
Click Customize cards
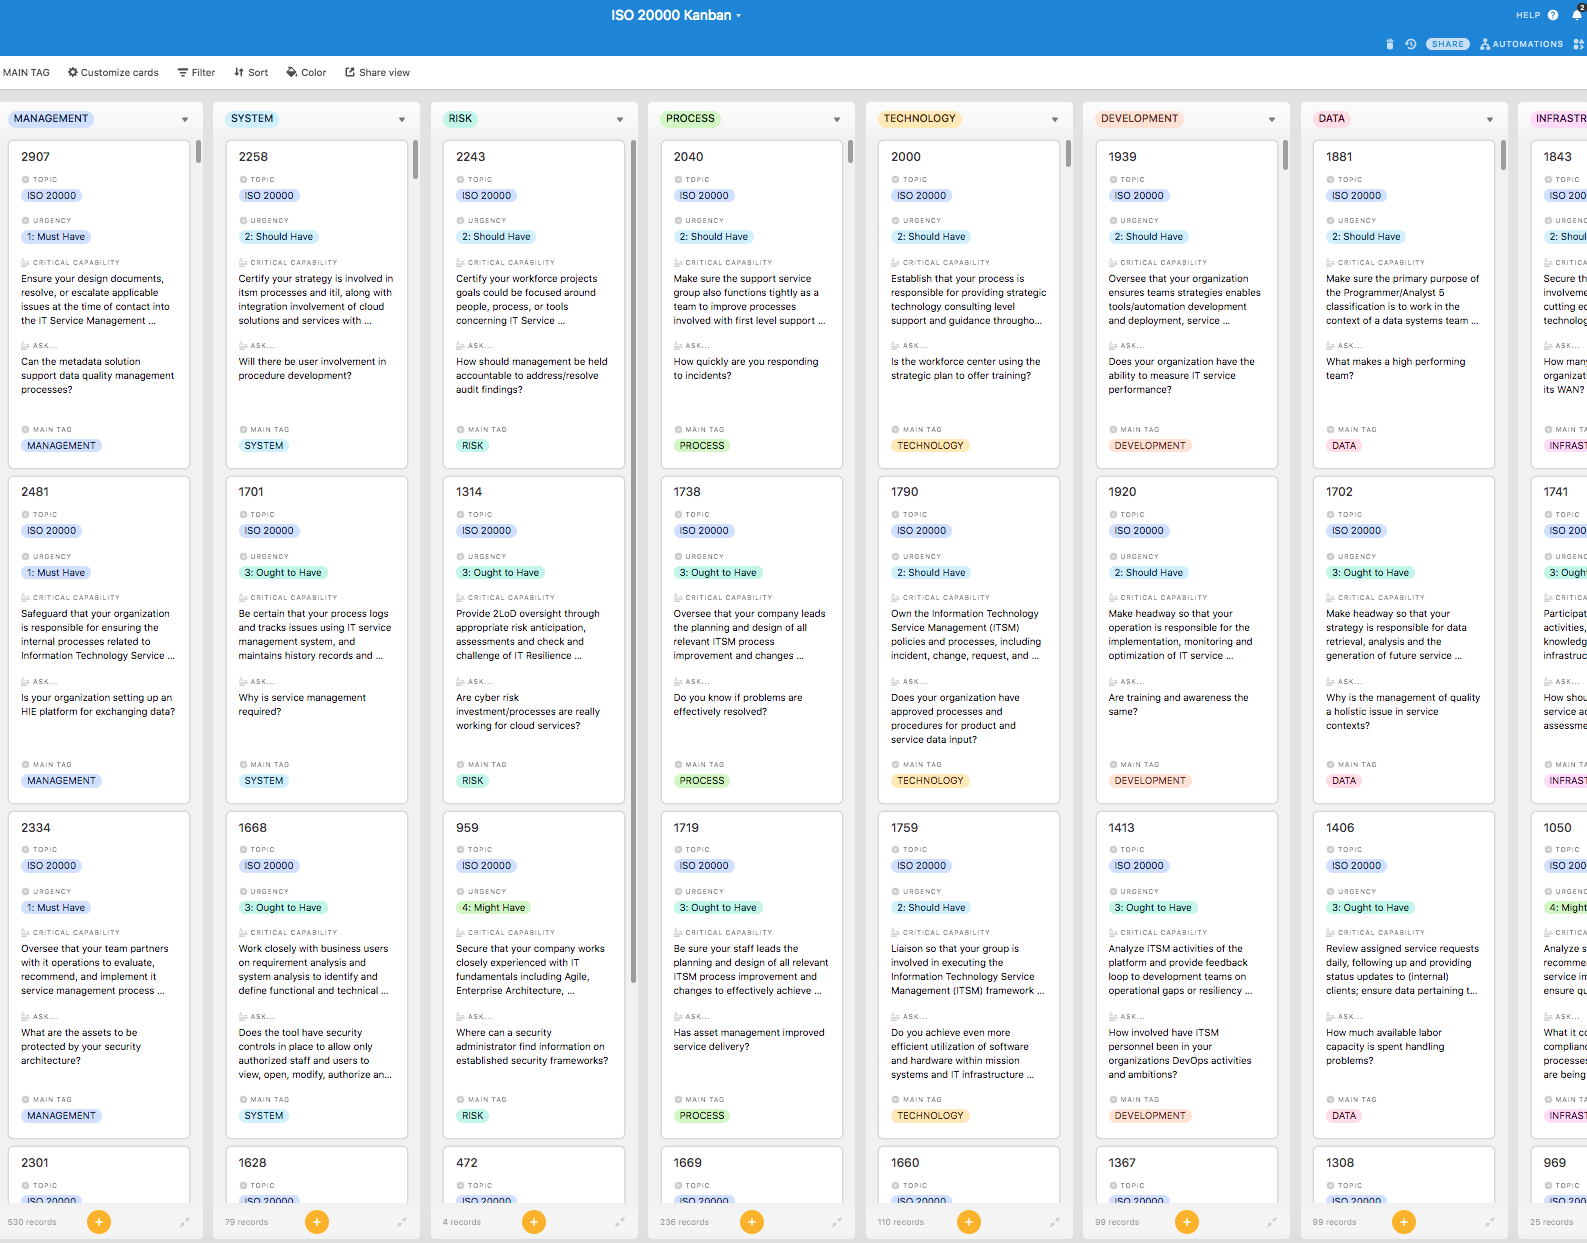(113, 72)
